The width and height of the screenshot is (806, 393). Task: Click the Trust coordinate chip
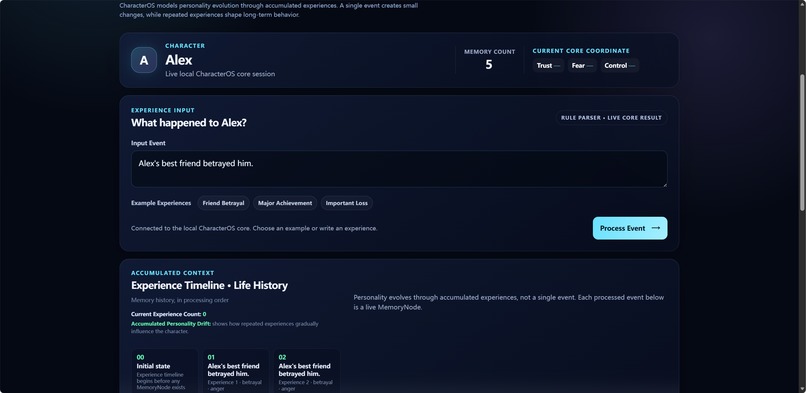pyautogui.click(x=548, y=65)
